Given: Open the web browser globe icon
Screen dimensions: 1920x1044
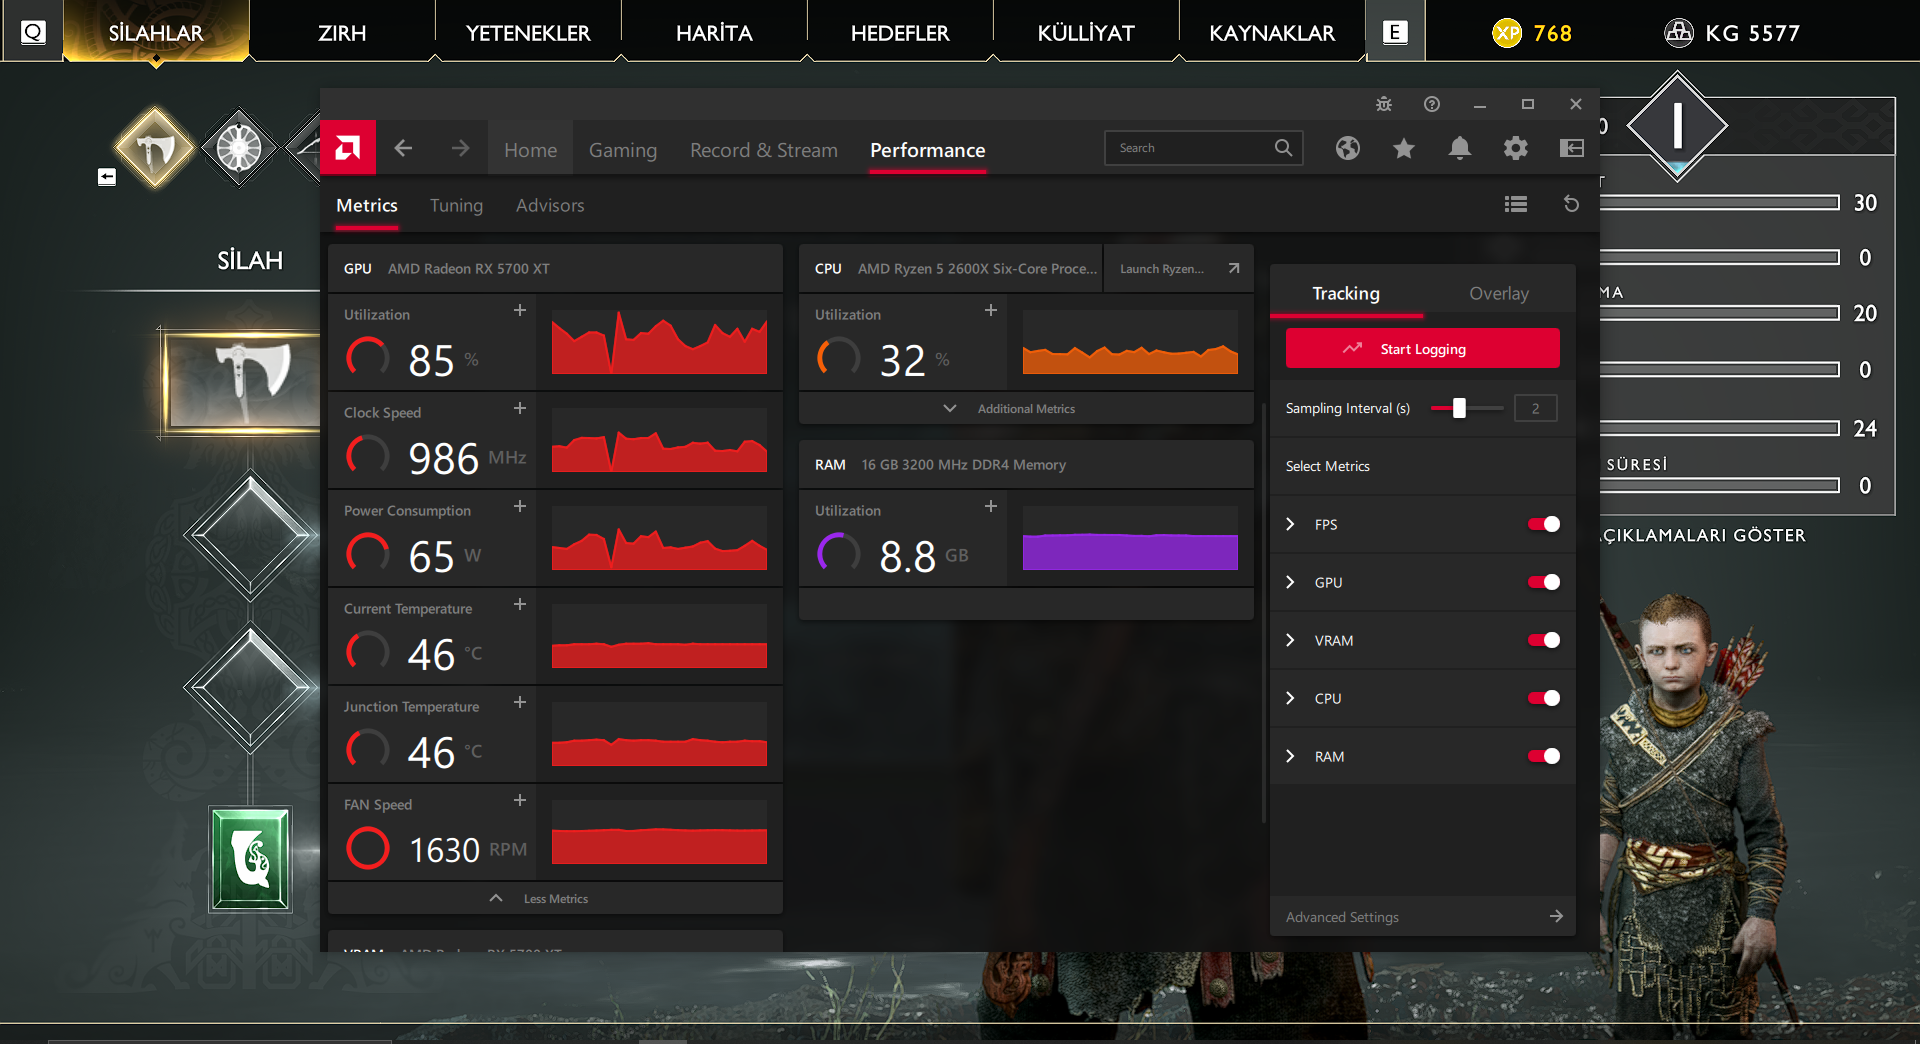Looking at the screenshot, I should (x=1347, y=149).
